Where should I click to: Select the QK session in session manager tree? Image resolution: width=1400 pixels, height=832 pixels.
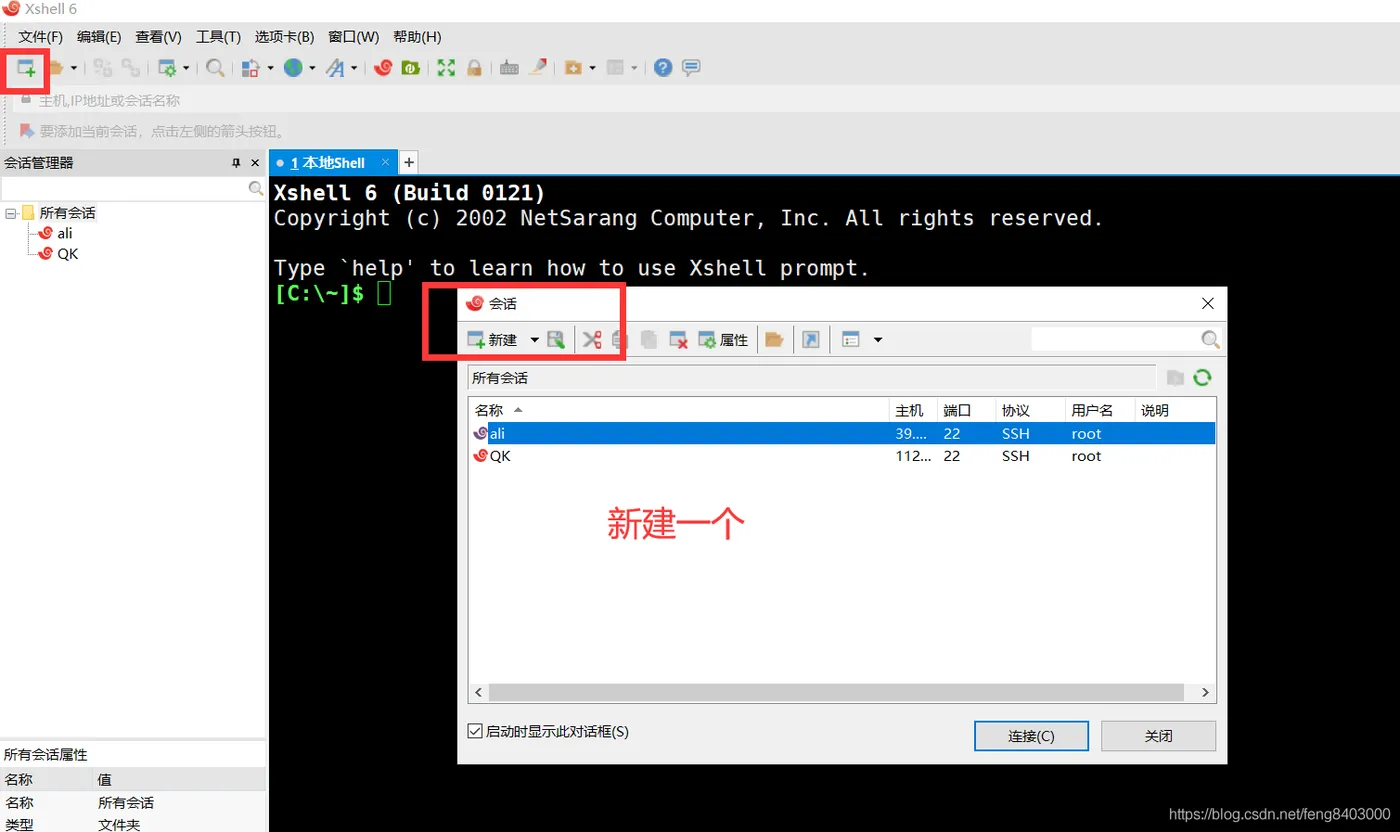pos(68,254)
